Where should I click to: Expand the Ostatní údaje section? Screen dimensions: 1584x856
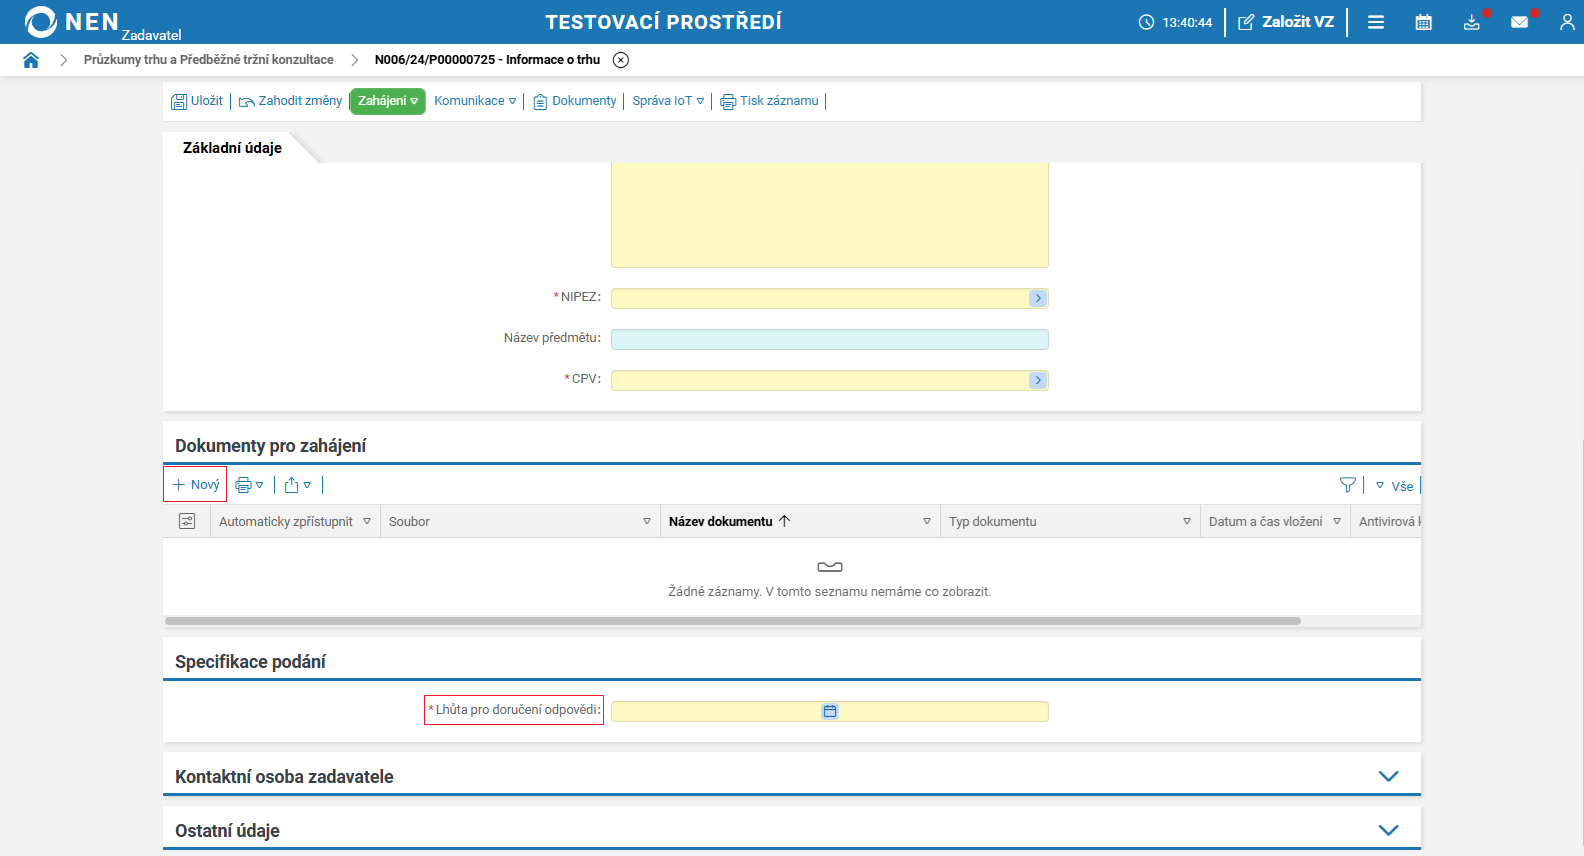(x=1388, y=830)
